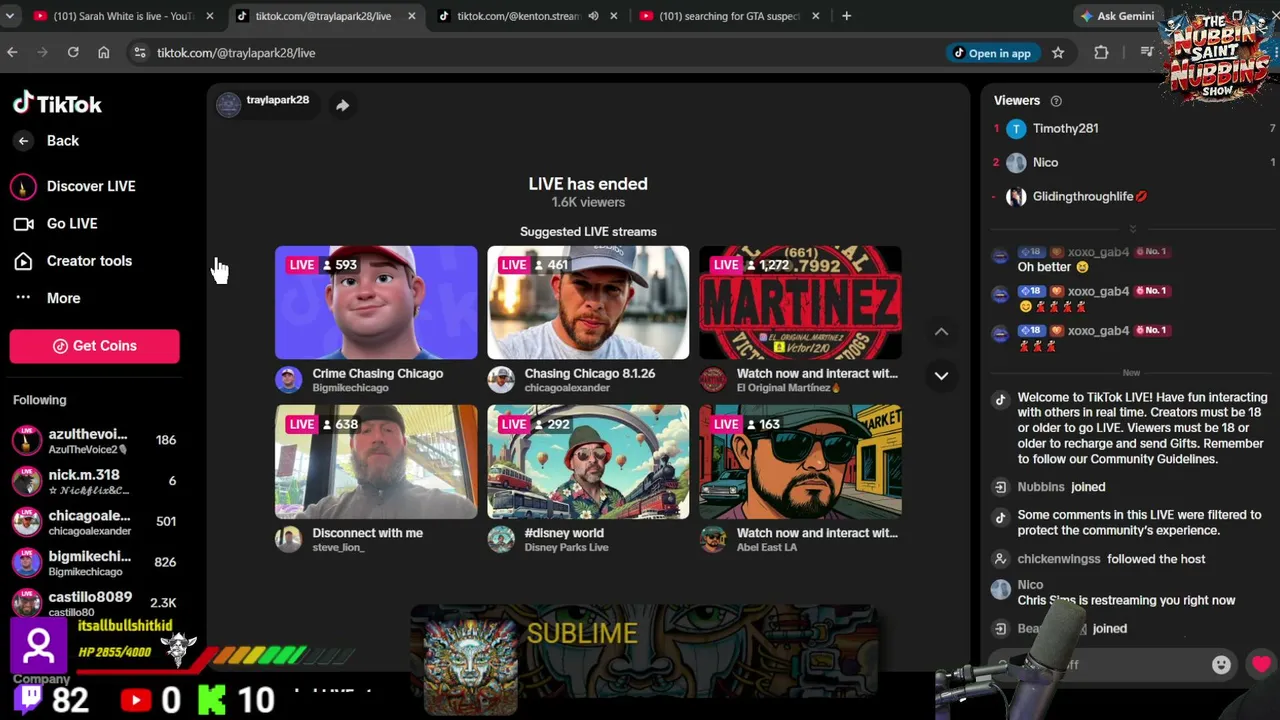This screenshot has width=1280, height=720.
Task: Click the 'Disconnect with me' stream title
Action: point(368,533)
